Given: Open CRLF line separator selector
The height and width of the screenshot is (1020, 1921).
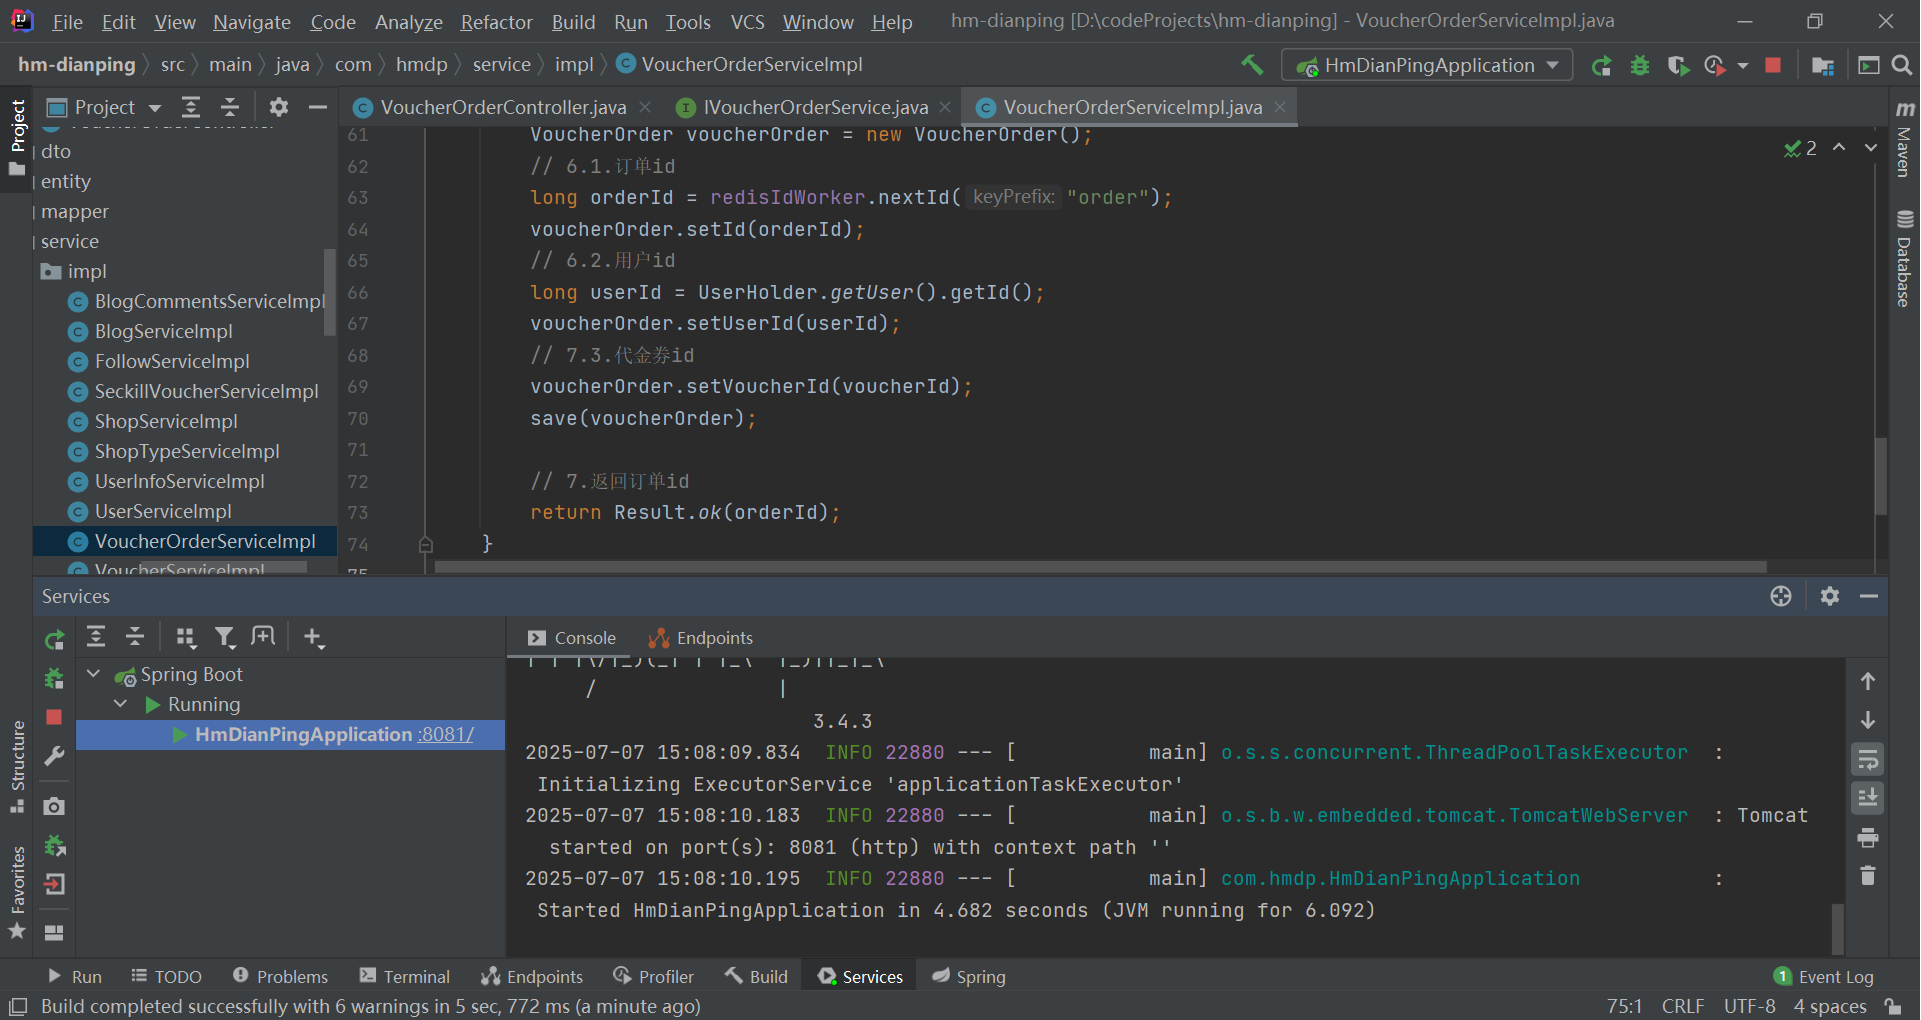Looking at the screenshot, I should coord(1683,1006).
